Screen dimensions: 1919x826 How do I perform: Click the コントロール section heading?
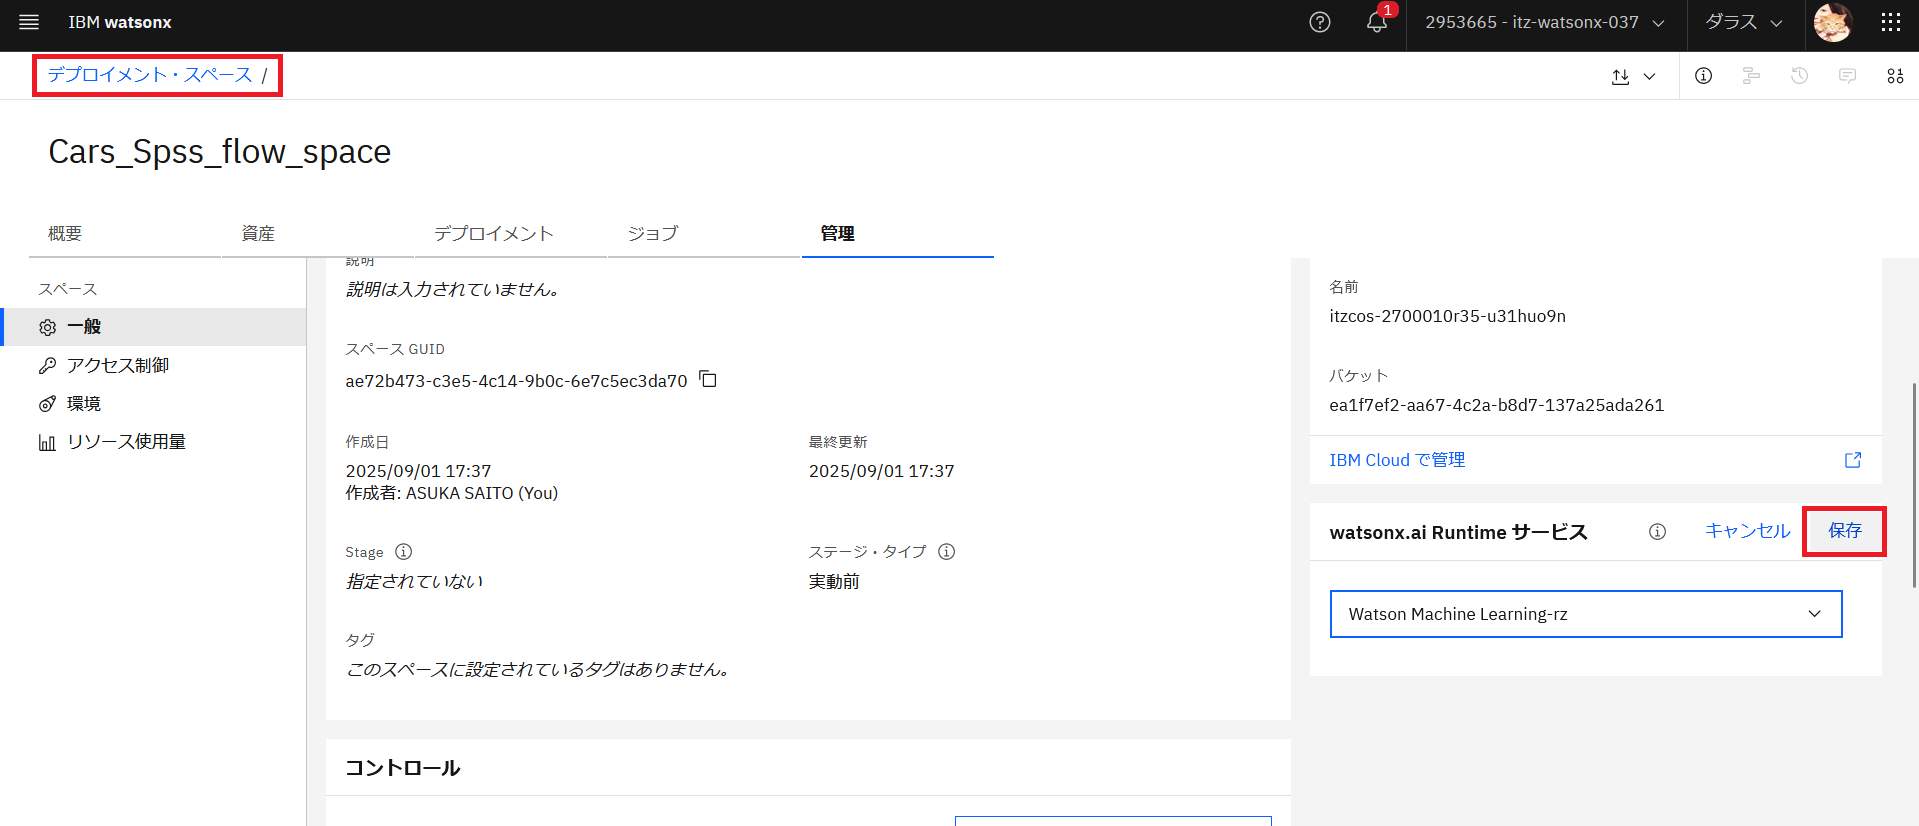(x=402, y=768)
